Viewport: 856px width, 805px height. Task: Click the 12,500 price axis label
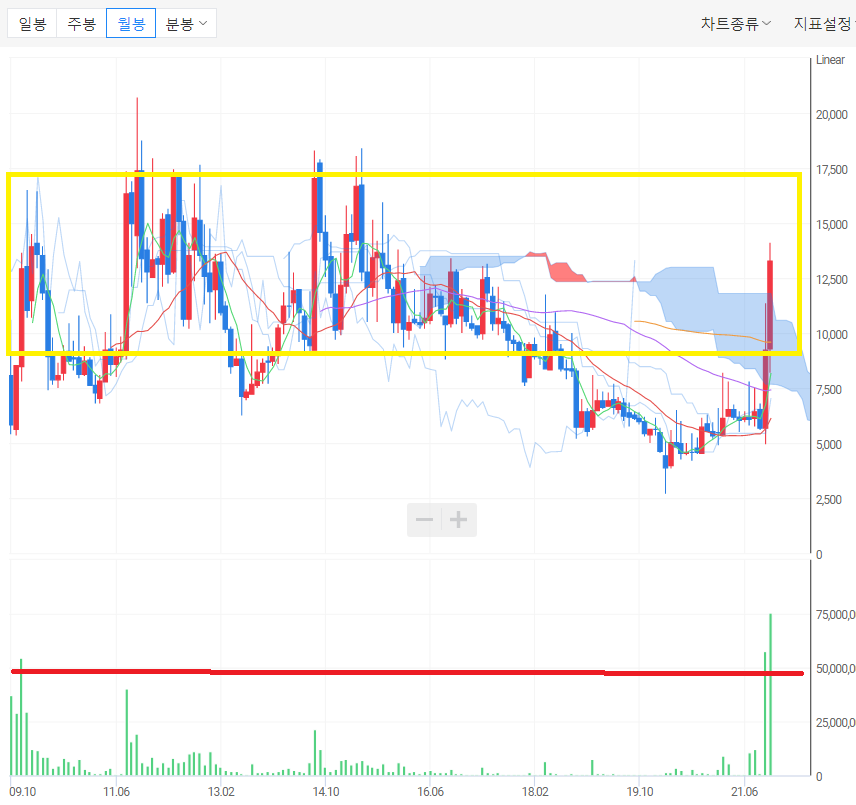click(831, 279)
